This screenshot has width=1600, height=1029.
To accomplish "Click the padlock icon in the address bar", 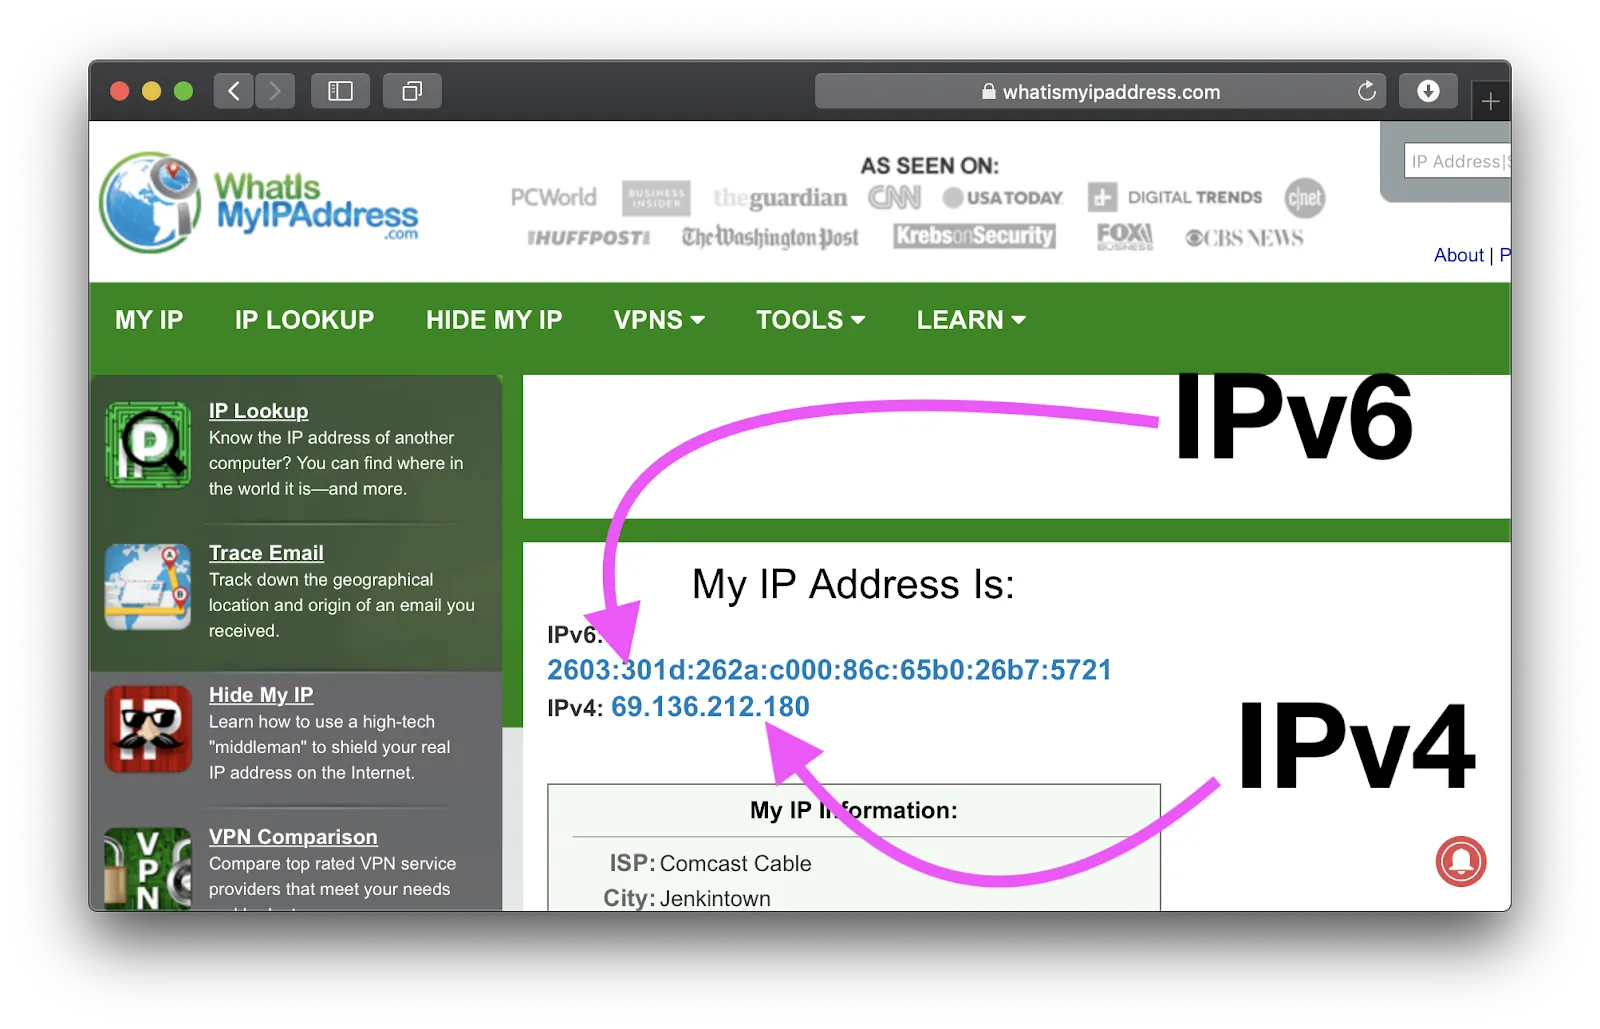I will 988,92.
